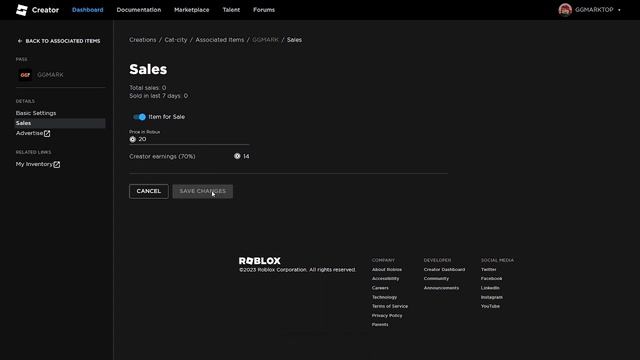Open the LinkedIn footer link
Image resolution: width=640 pixels, height=360 pixels.
click(x=490, y=288)
